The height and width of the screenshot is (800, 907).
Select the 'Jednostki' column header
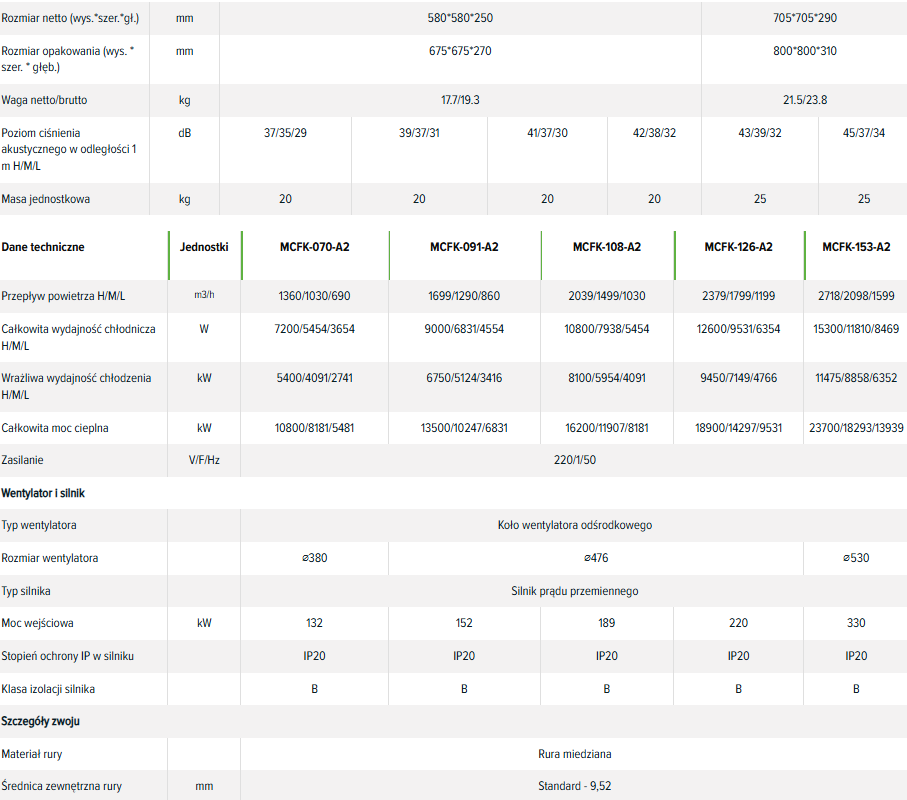(204, 247)
